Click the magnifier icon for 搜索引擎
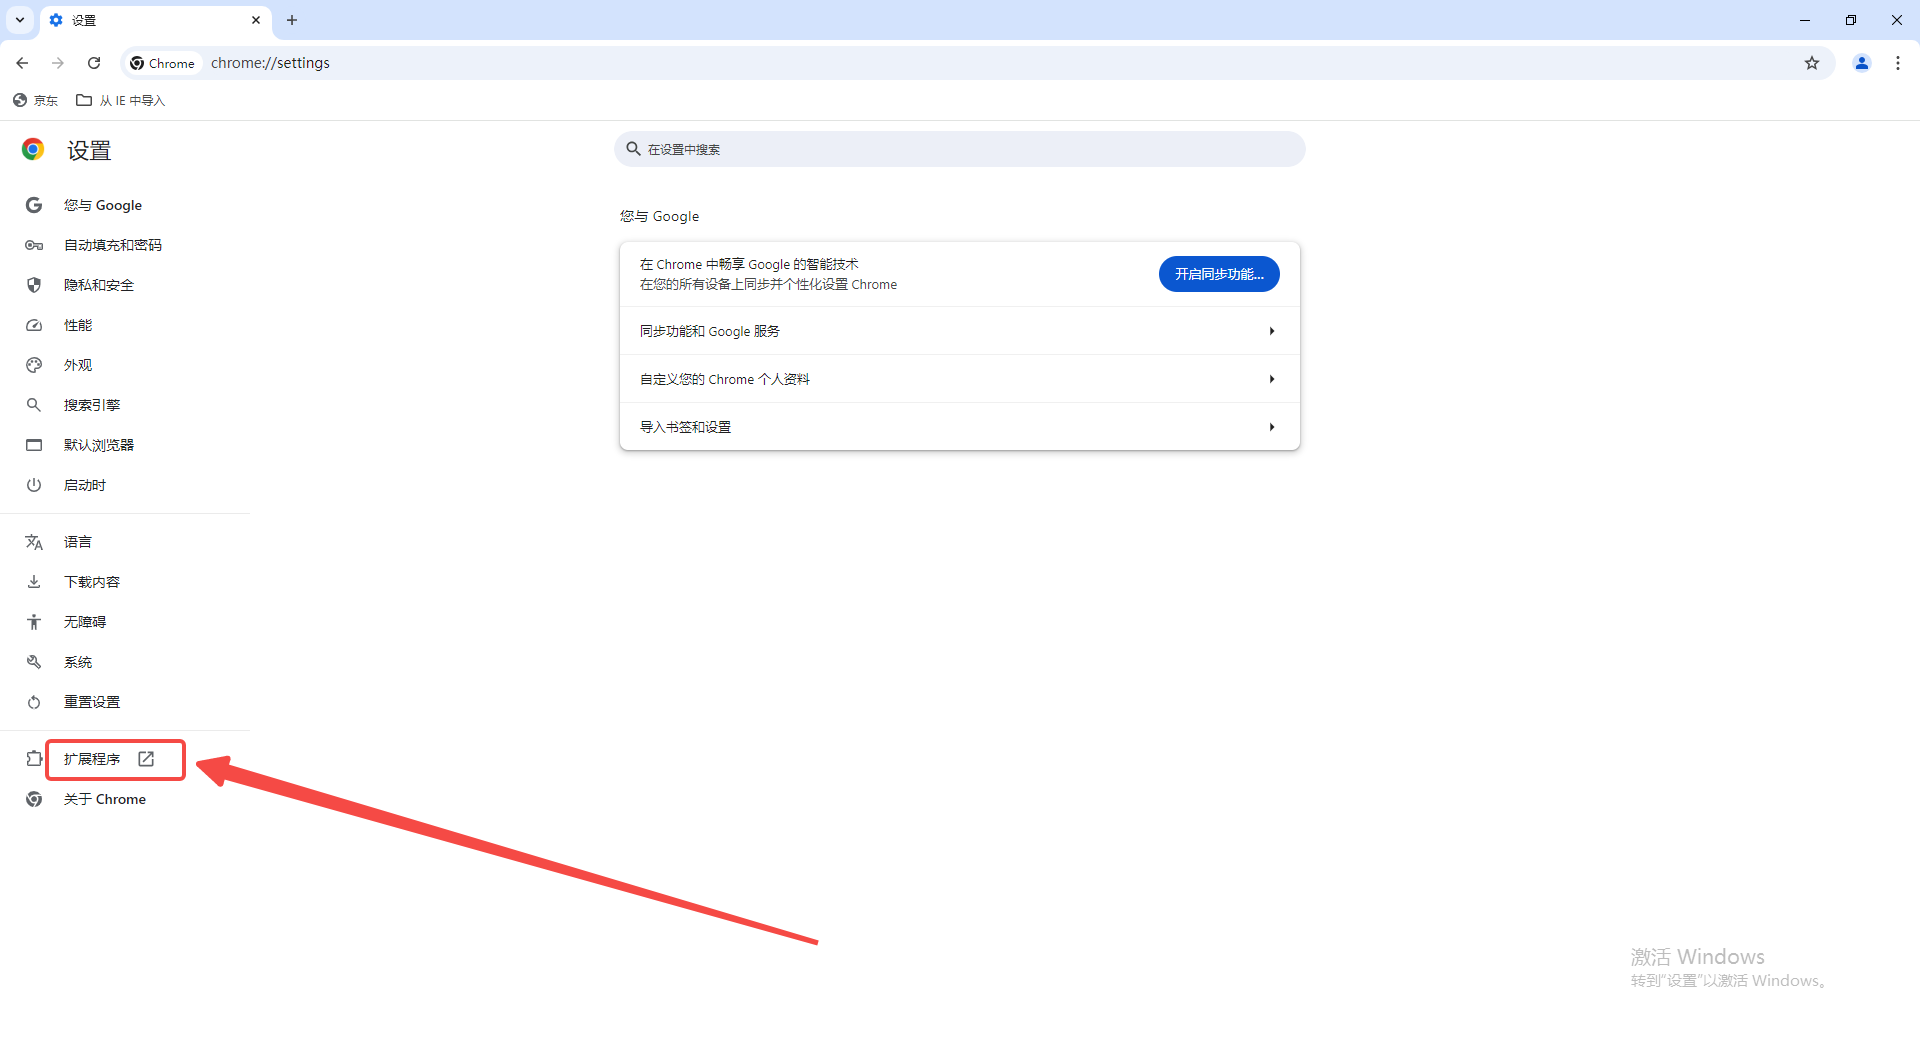This screenshot has width=1920, height=1040. (34, 405)
